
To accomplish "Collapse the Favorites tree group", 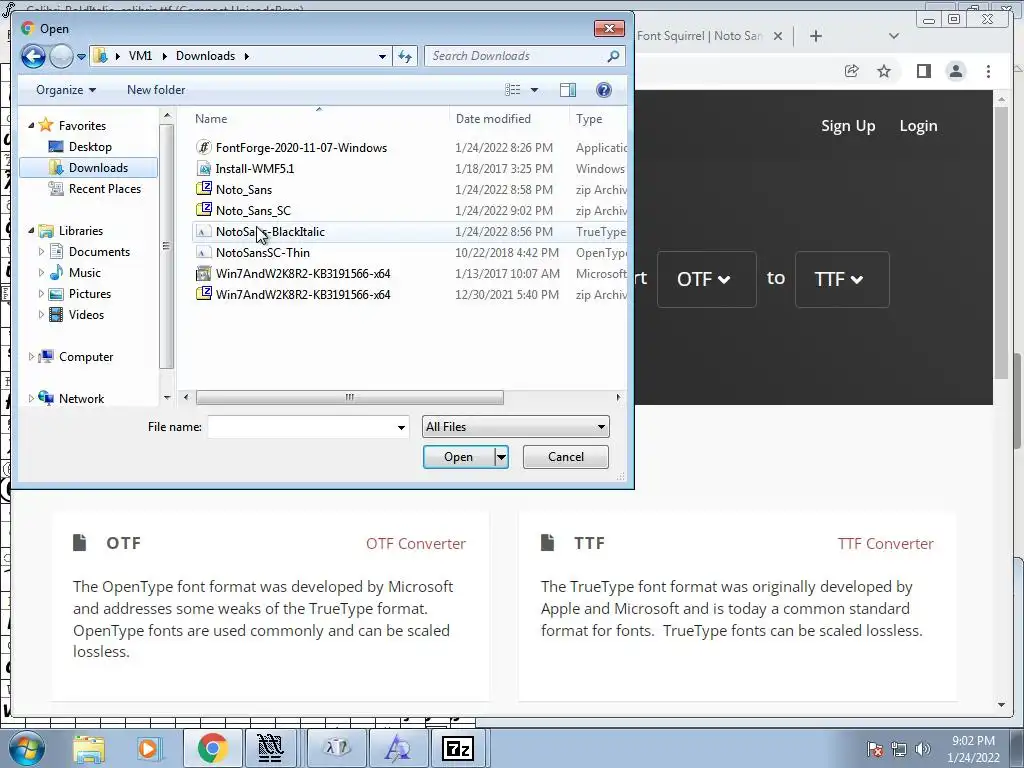I will 31,125.
